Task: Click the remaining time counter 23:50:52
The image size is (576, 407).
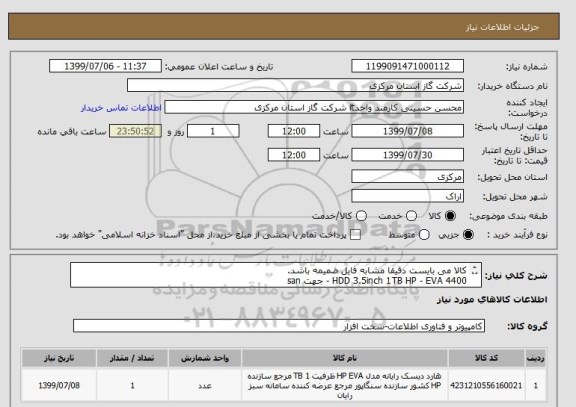Action: 135,131
